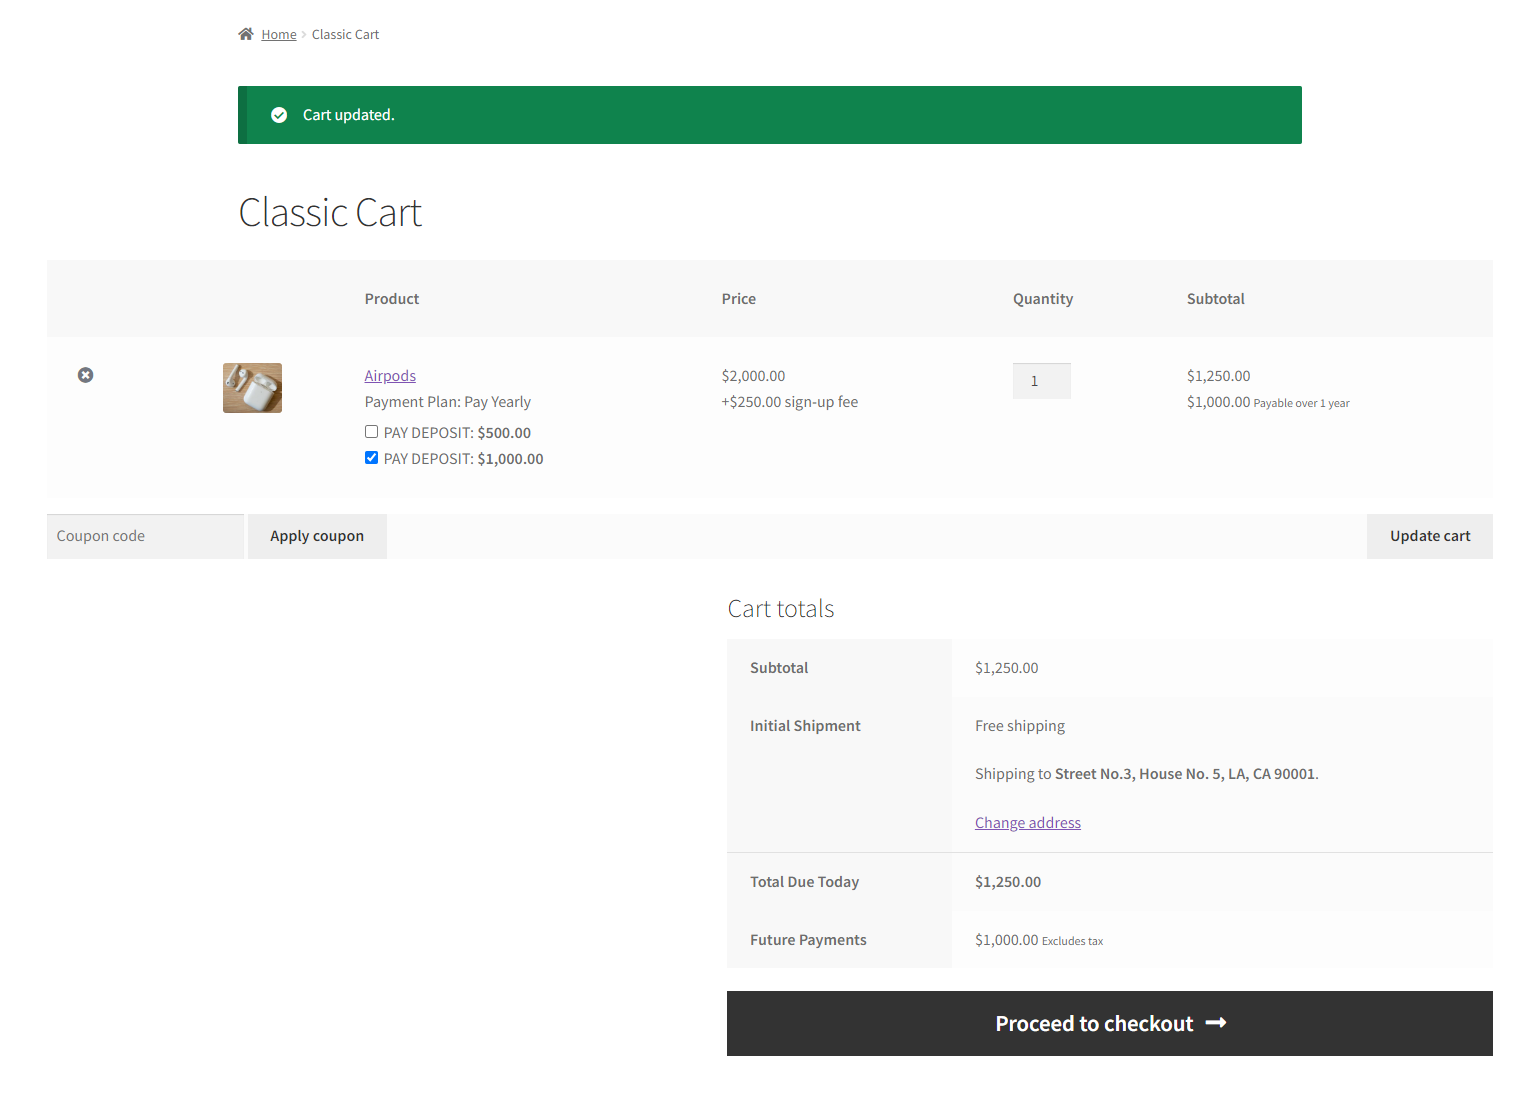The height and width of the screenshot is (1095, 1540).
Task: Open the Airpods product link
Action: tap(390, 376)
